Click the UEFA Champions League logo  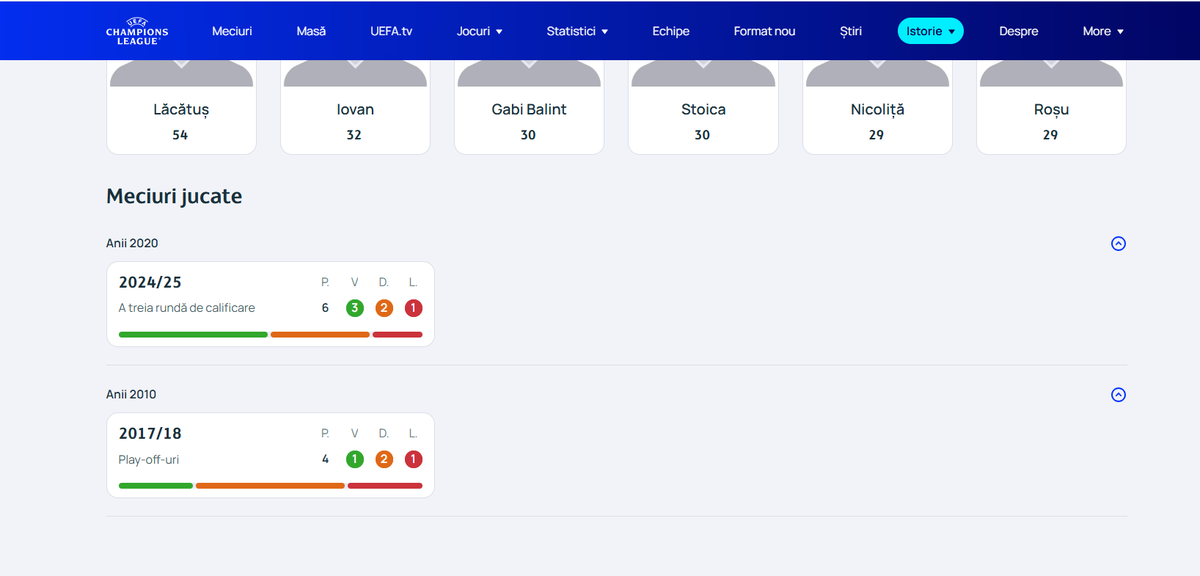[135, 31]
